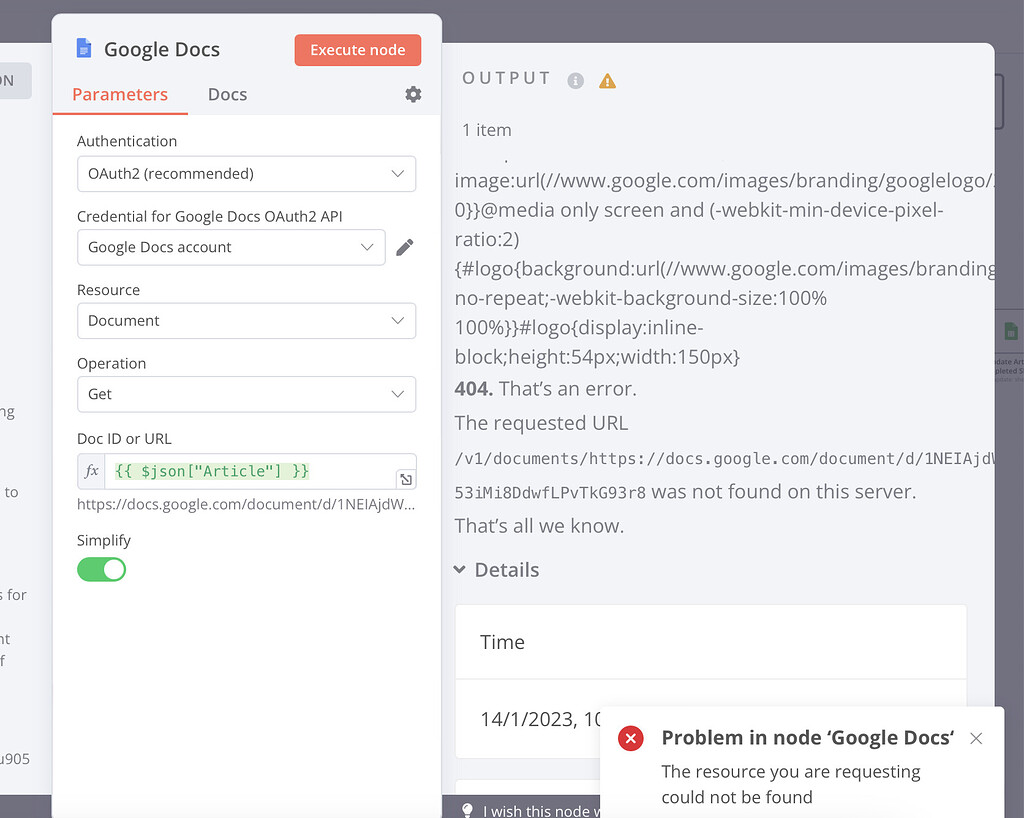
Task: Select the Parameters tab
Action: pyautogui.click(x=119, y=94)
